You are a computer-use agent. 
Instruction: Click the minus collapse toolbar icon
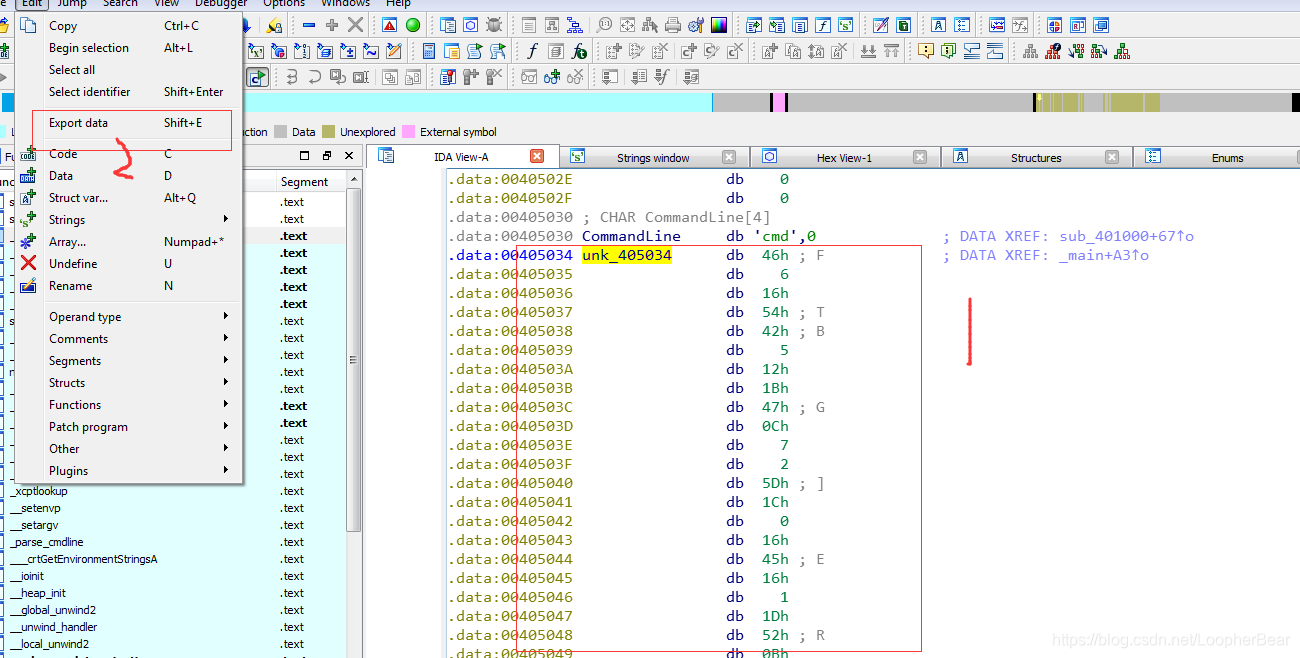[x=308, y=25]
